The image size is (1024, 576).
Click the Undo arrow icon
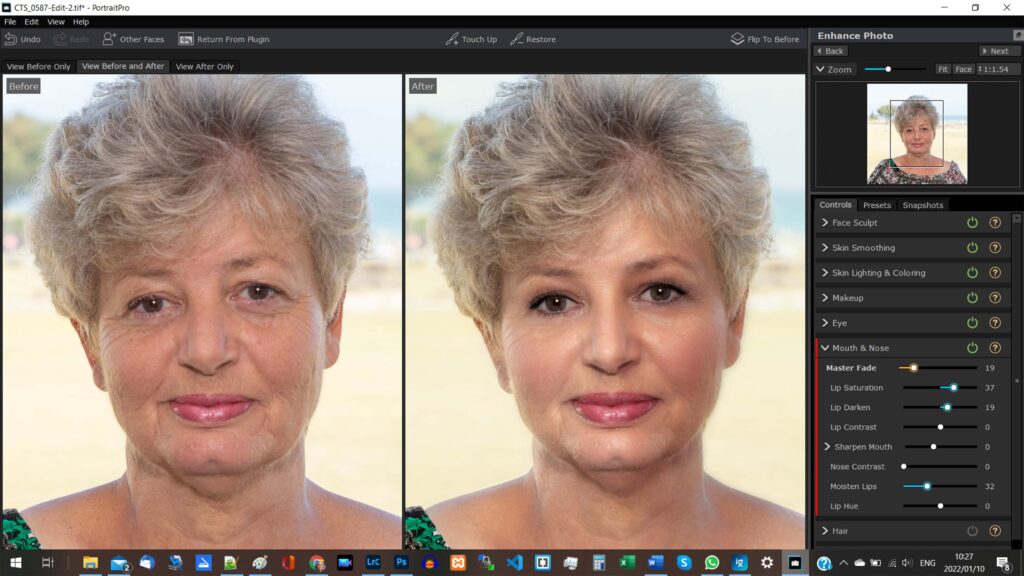coord(11,39)
